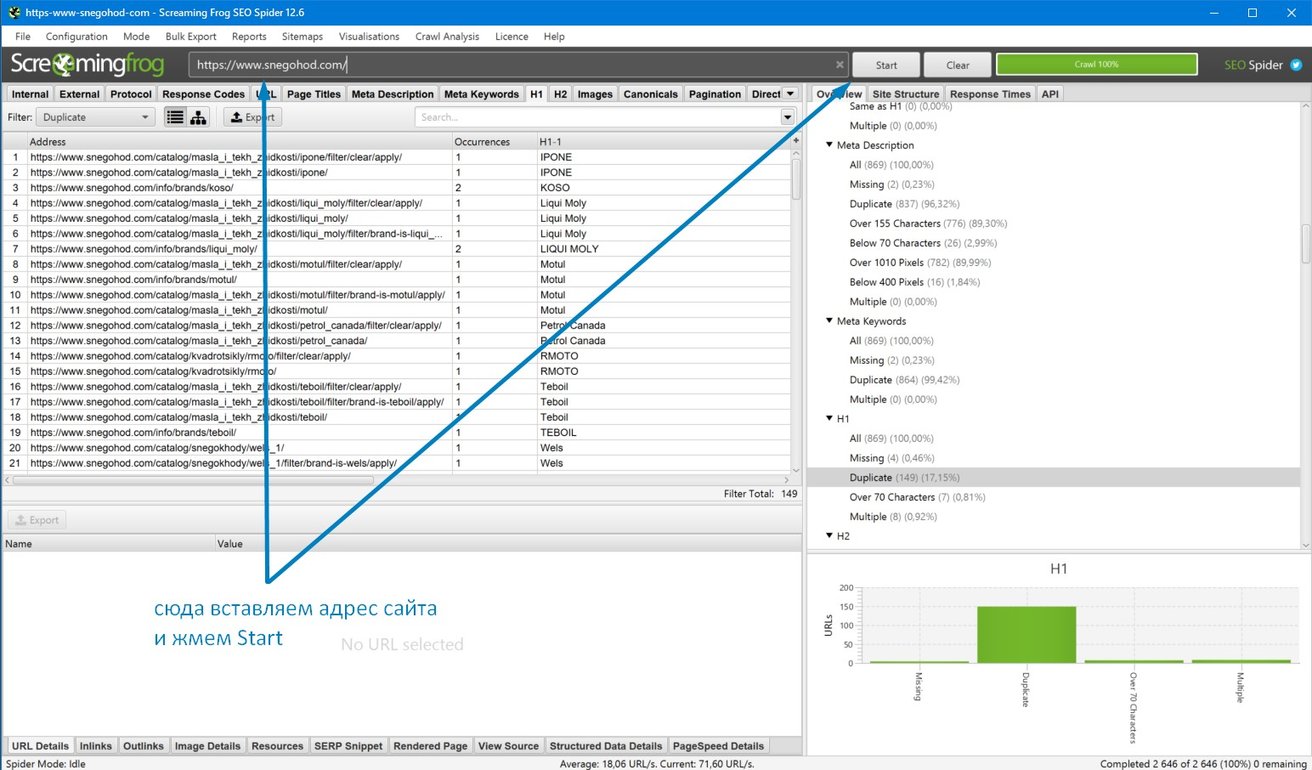This screenshot has height=770, width=1312.
Task: Click the plus icon to add table columns
Action: click(x=796, y=142)
